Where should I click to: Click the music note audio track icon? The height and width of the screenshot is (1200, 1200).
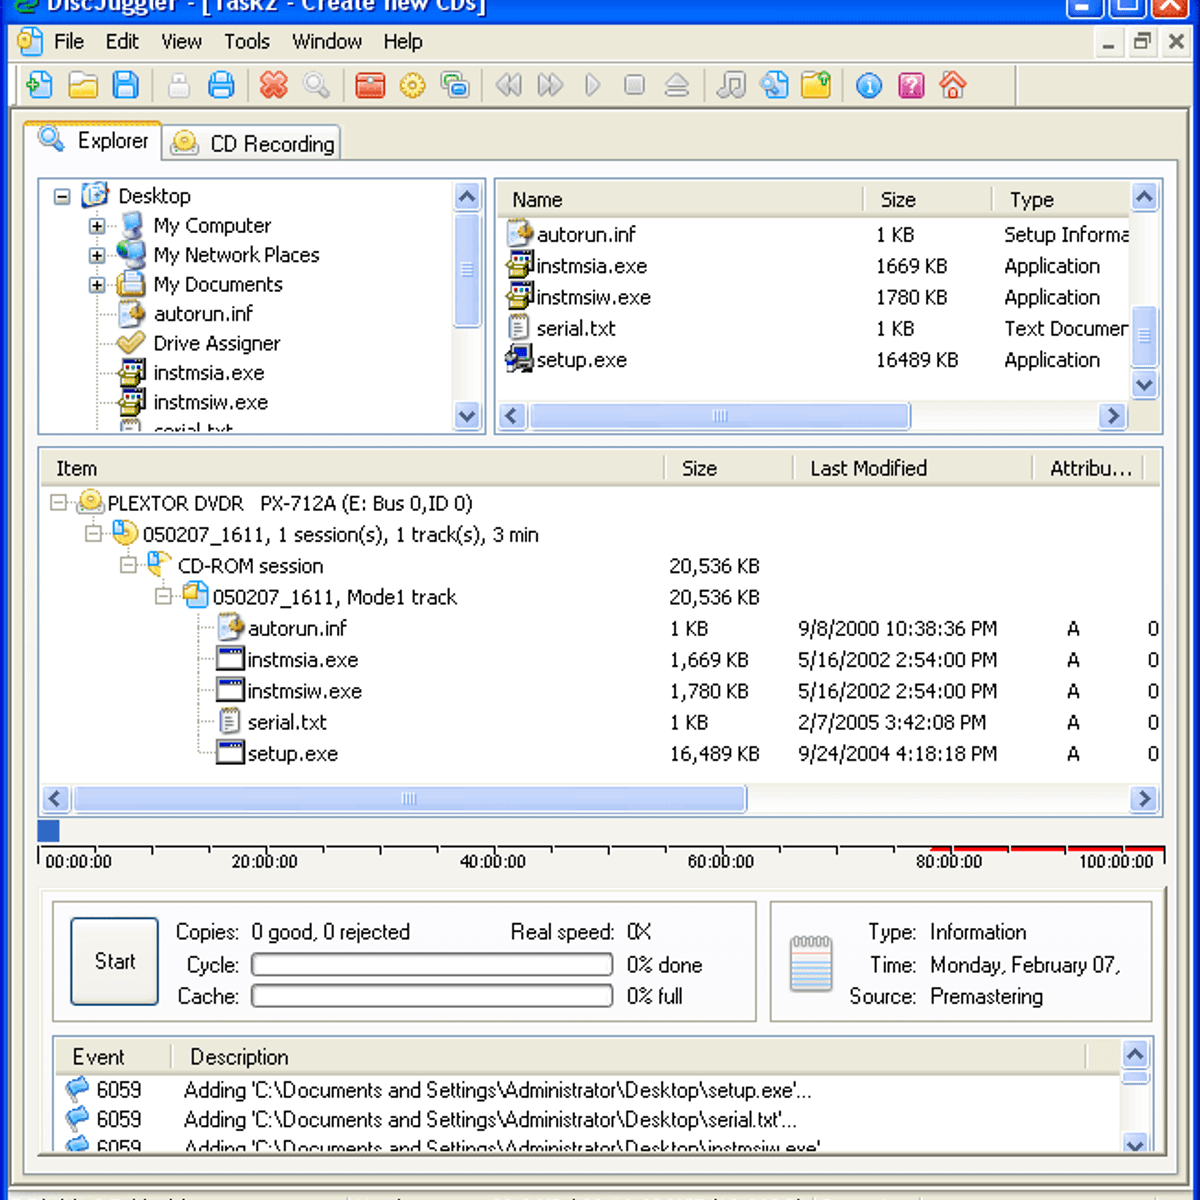(x=731, y=86)
